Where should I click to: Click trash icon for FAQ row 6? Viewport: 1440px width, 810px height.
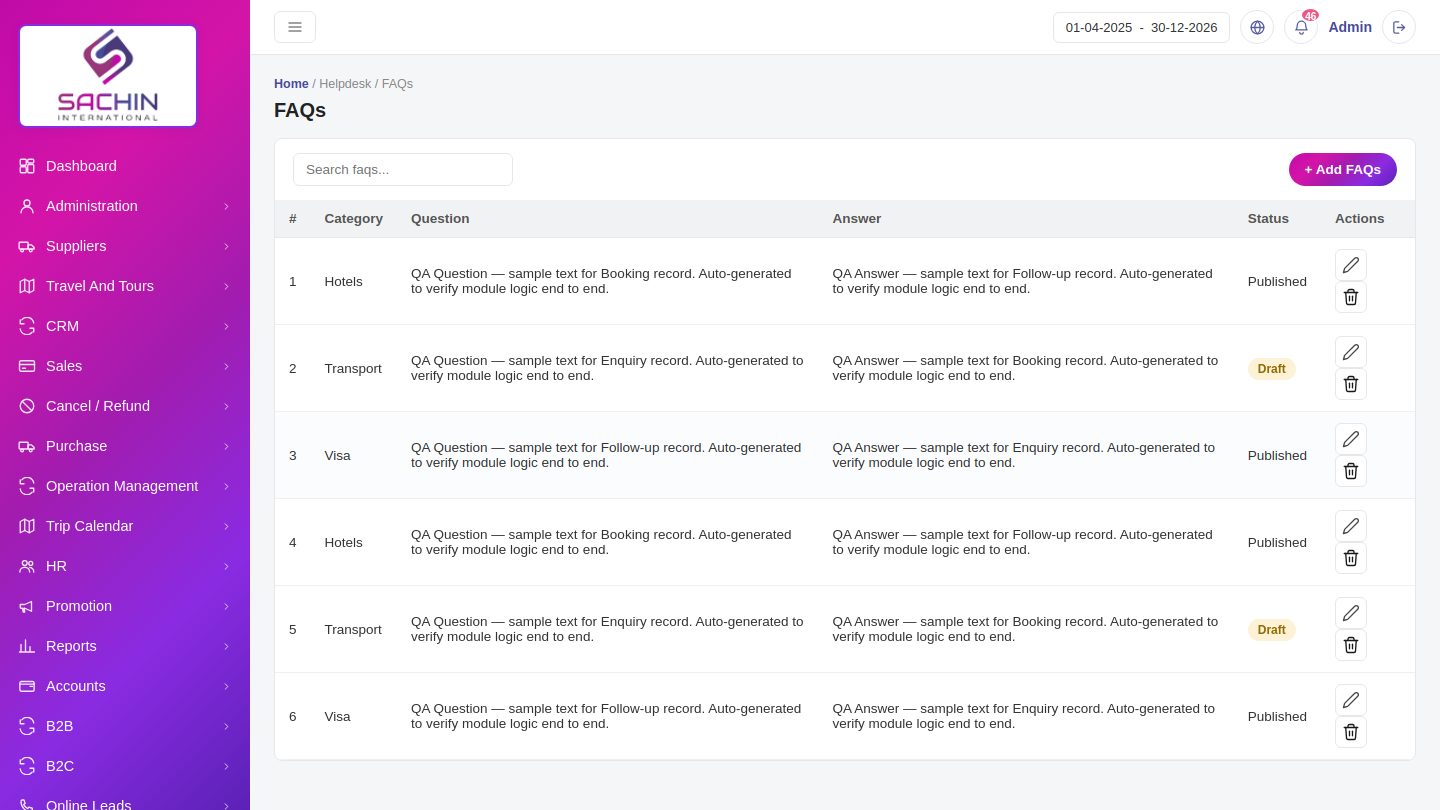(1351, 732)
